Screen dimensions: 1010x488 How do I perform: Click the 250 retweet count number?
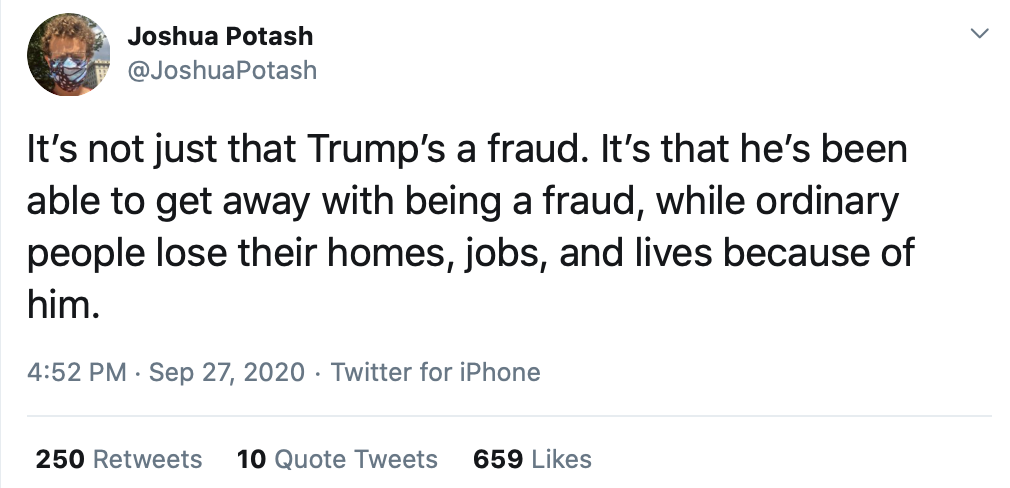60,459
